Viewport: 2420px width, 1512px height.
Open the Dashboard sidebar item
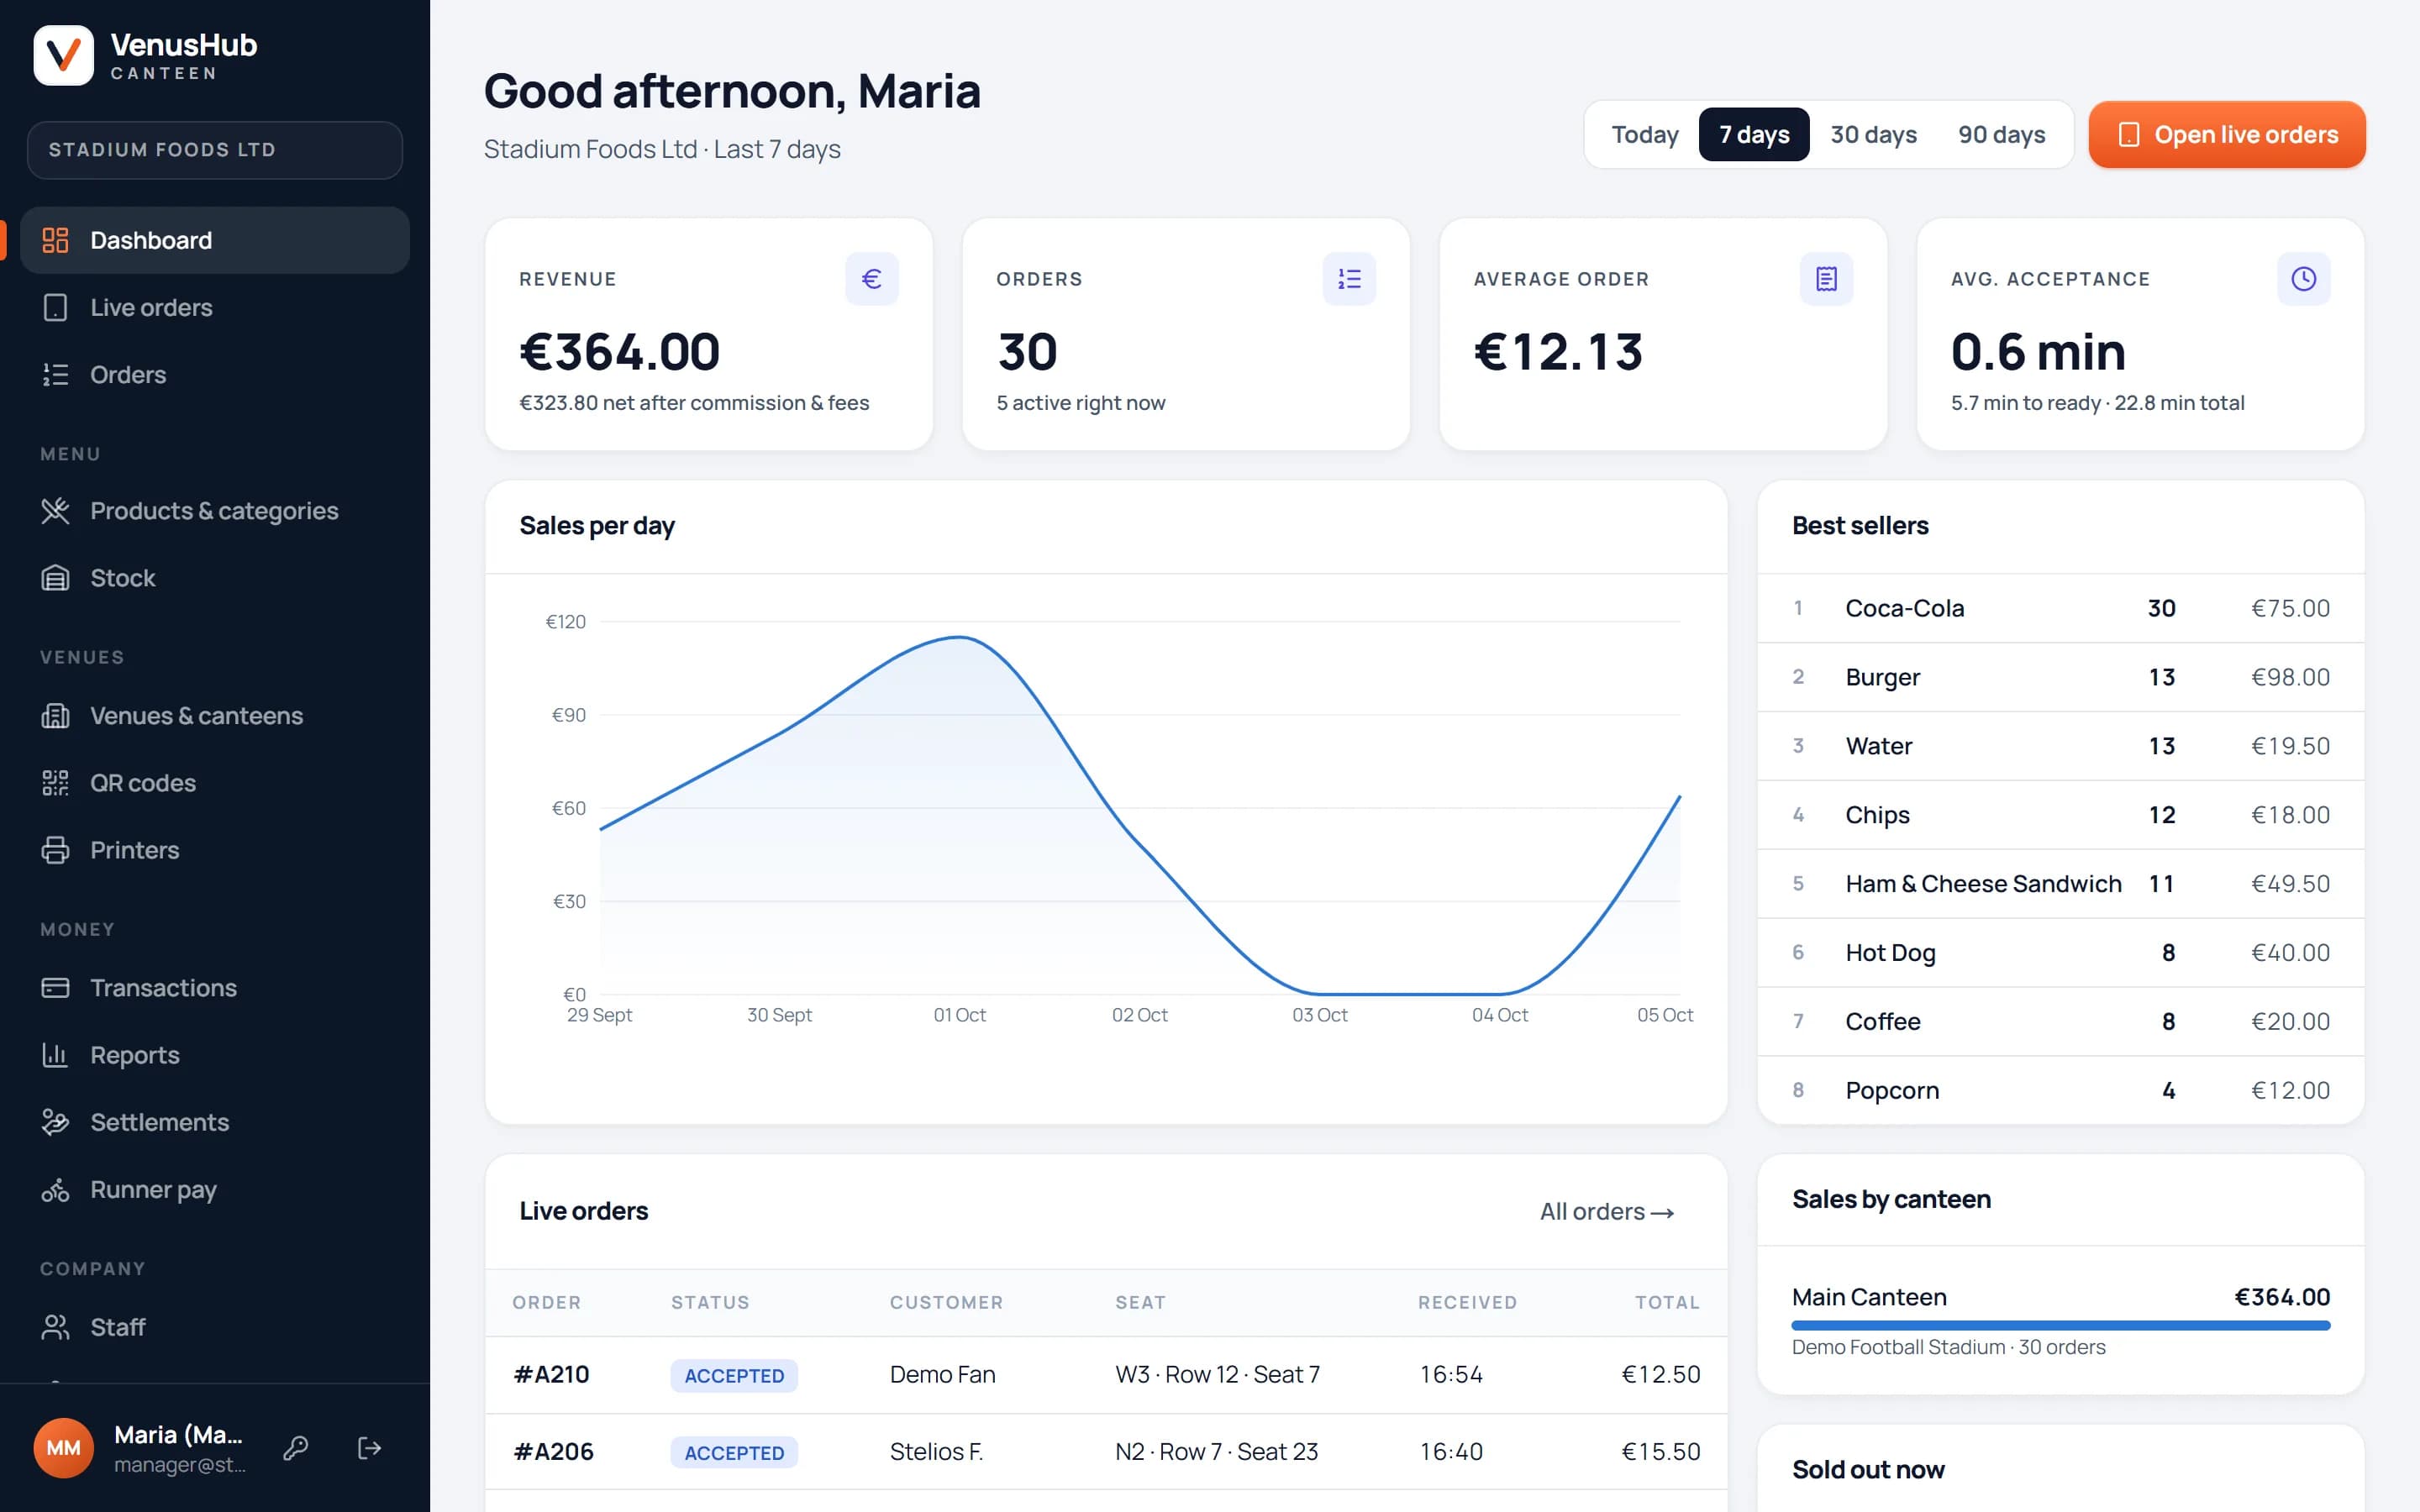(215, 240)
